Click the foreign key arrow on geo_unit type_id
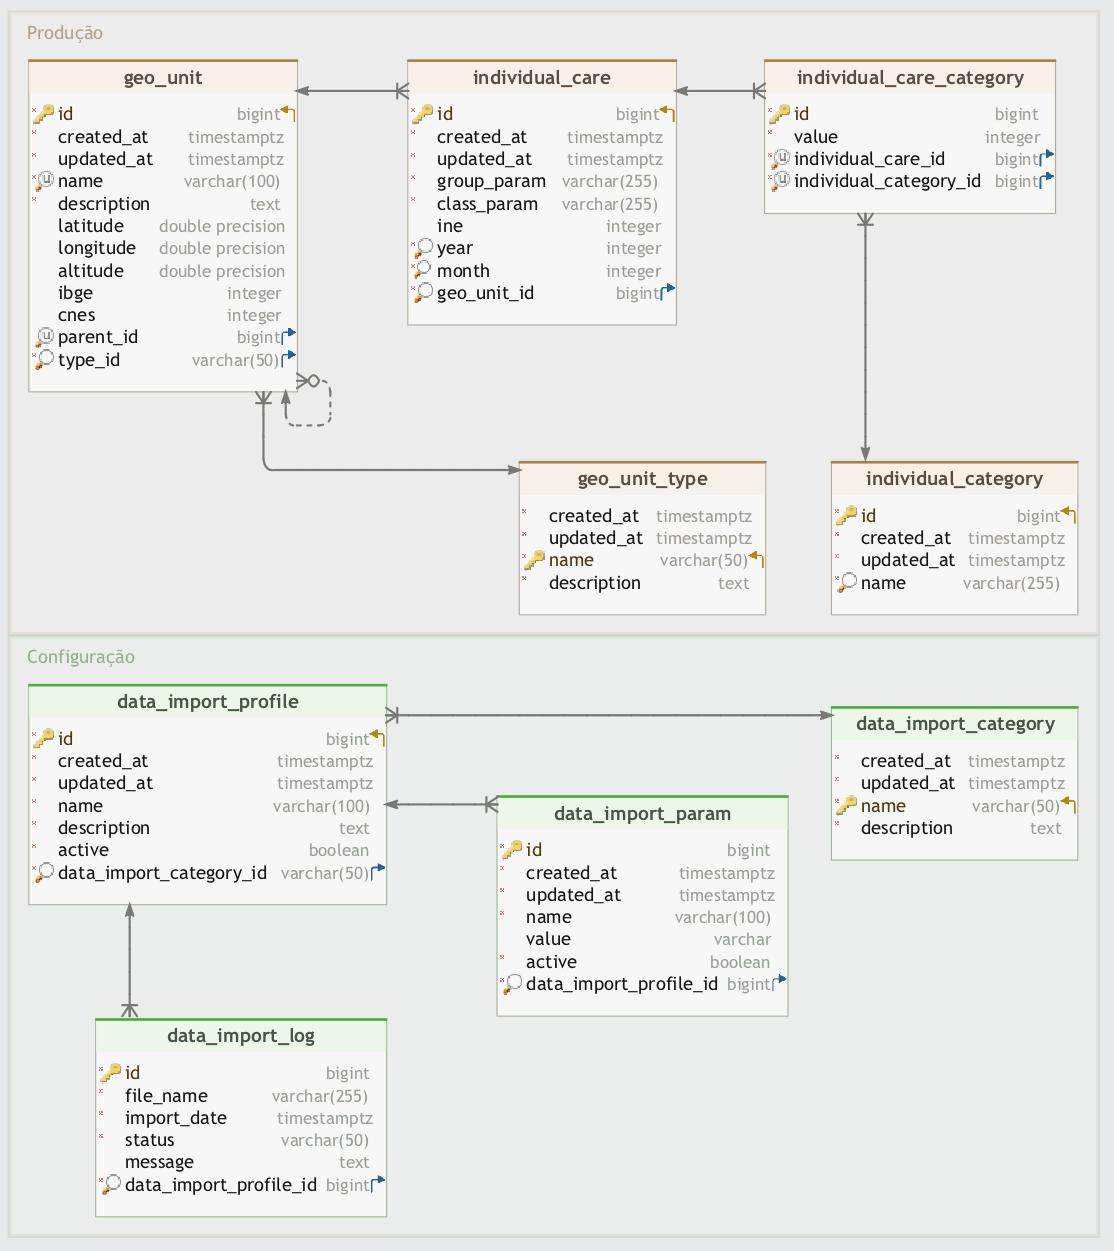The width and height of the screenshot is (1114, 1251). (289, 357)
